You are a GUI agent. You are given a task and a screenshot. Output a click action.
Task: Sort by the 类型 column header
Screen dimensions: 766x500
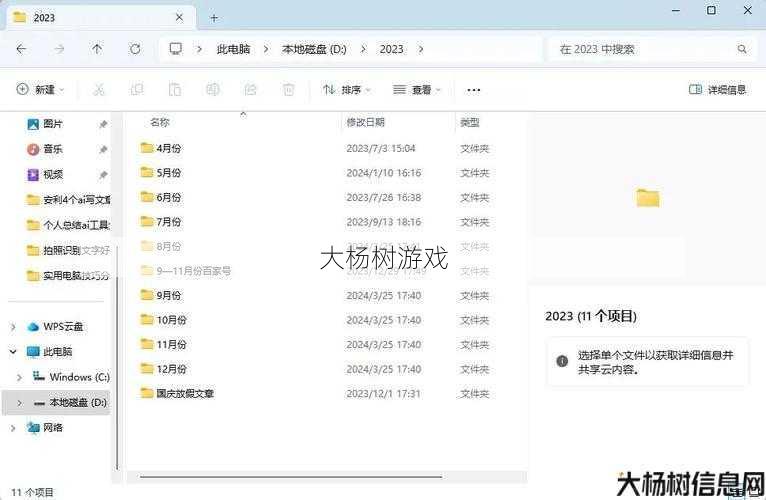(x=469, y=122)
